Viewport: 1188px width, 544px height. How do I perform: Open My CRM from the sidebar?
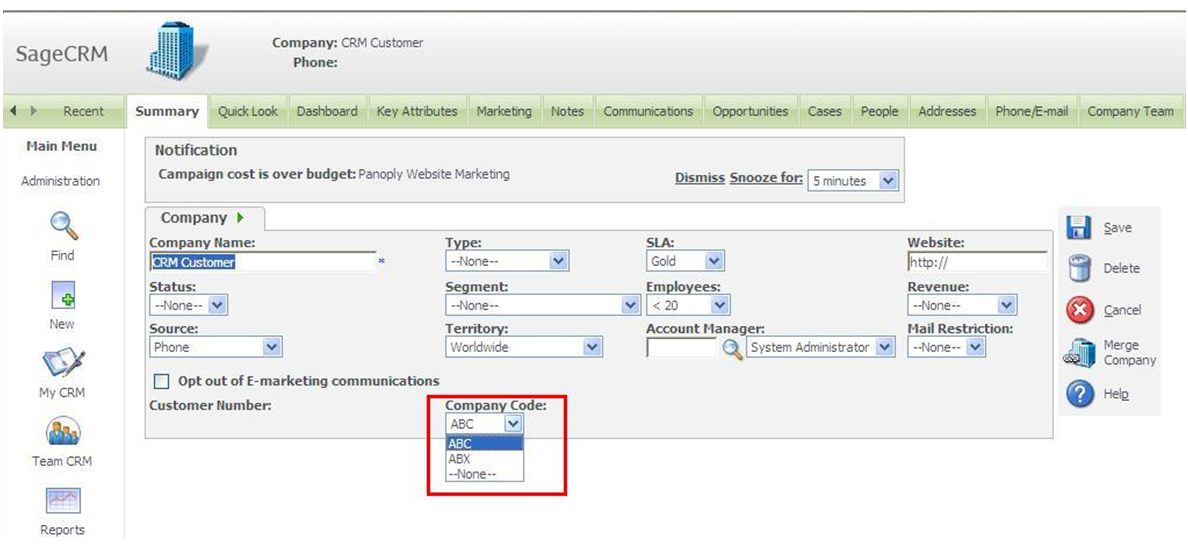click(x=62, y=364)
